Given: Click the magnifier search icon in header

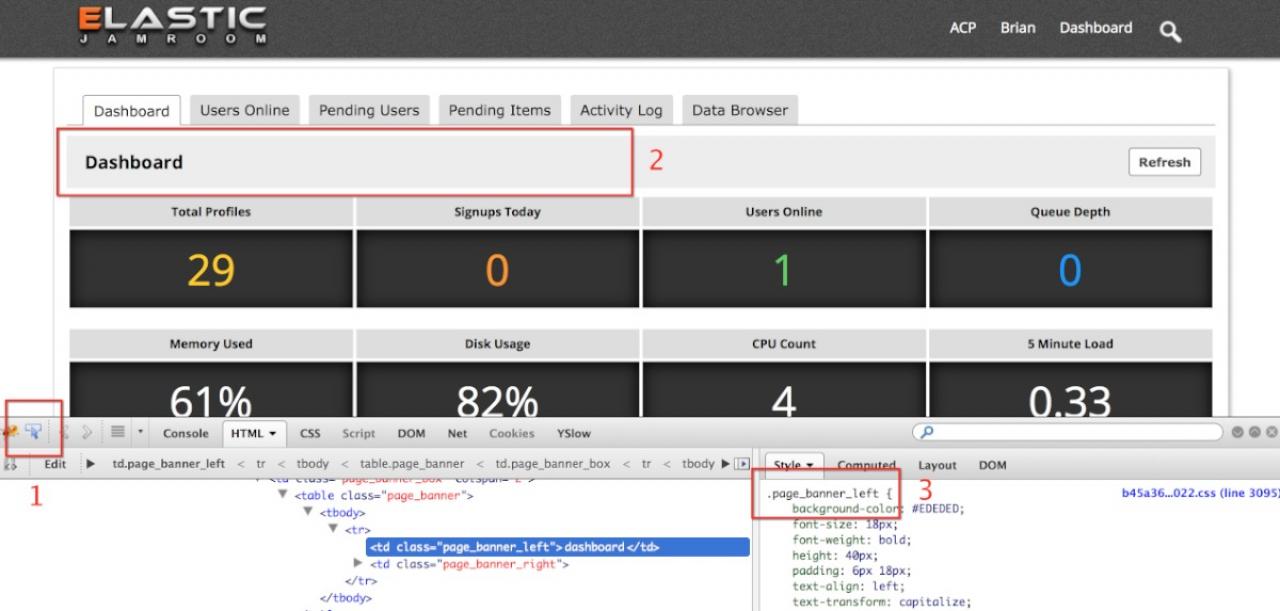Looking at the screenshot, I should tap(1170, 32).
